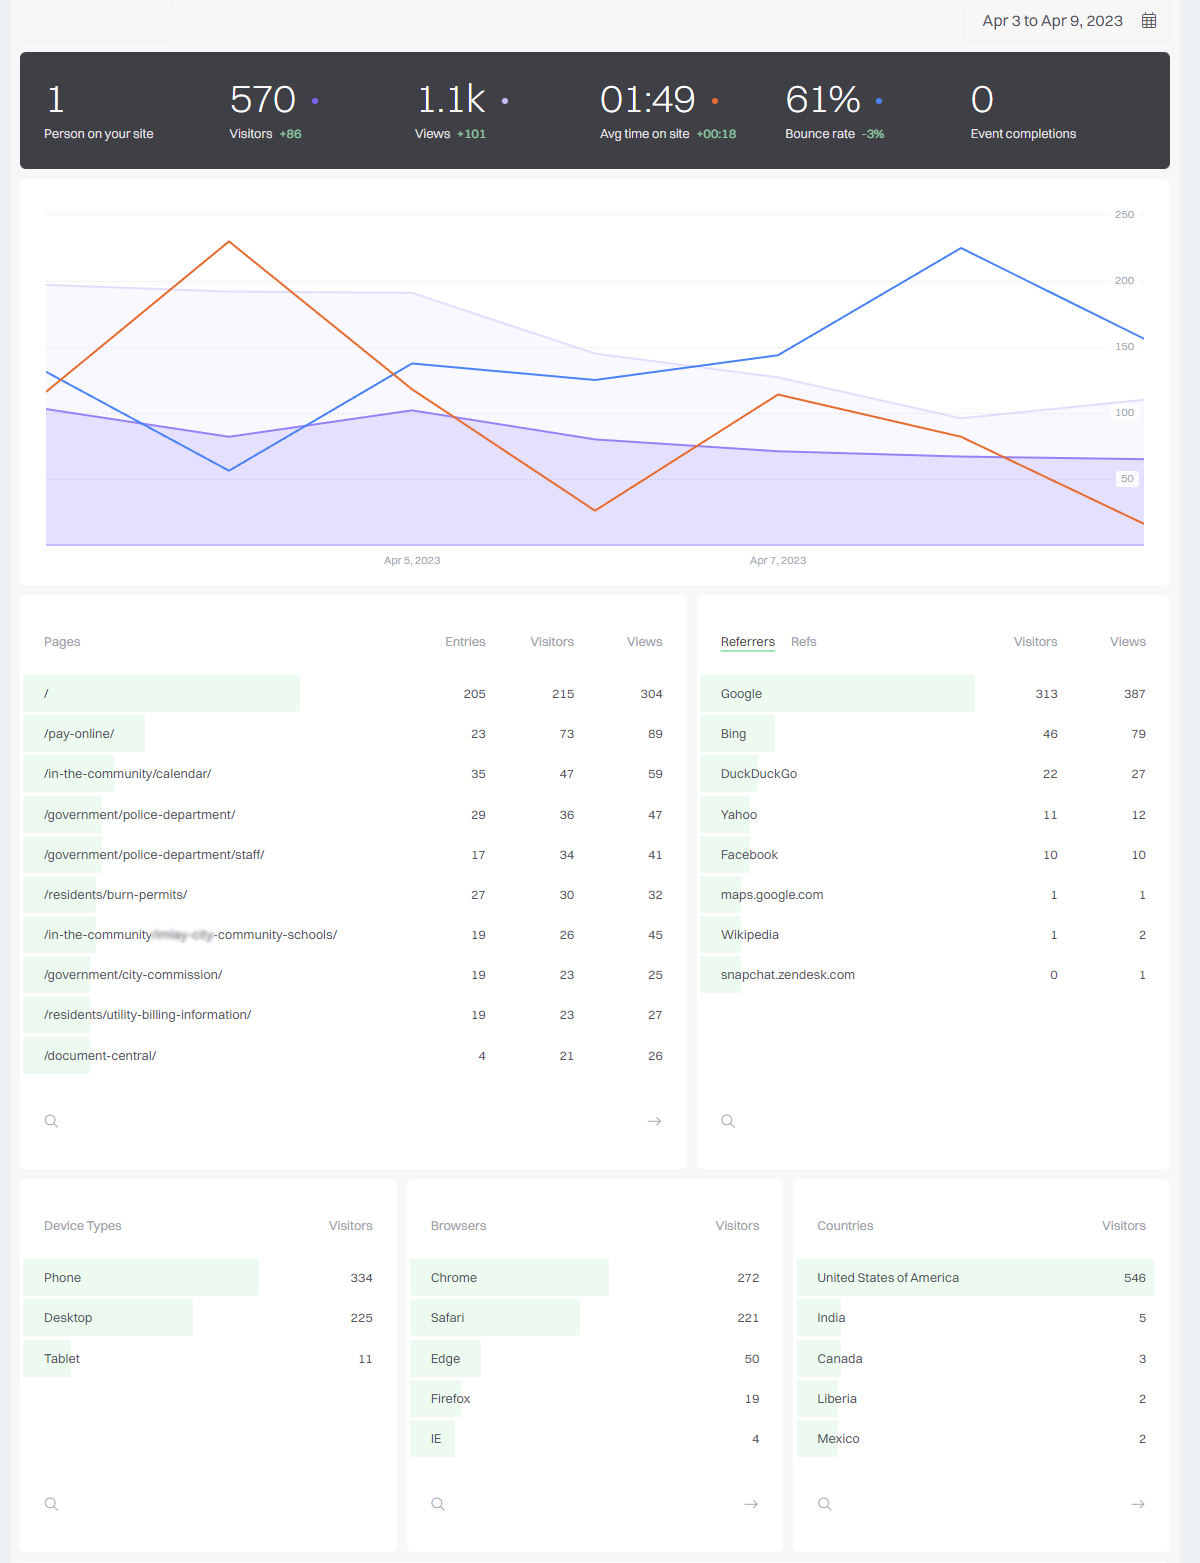
Task: Click search icon under Browsers list
Action: point(438,1504)
